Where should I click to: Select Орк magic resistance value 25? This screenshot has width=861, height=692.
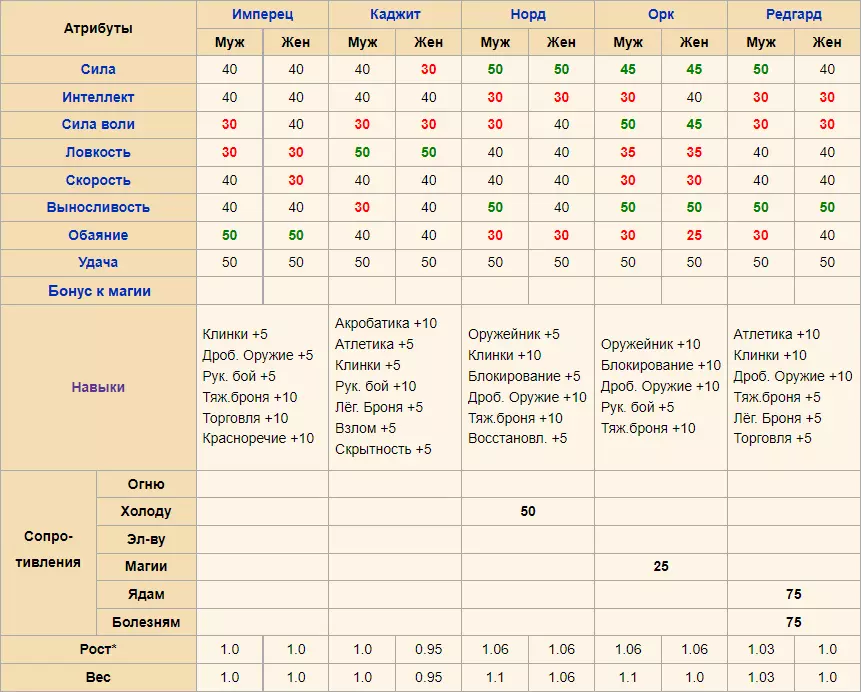pyautogui.click(x=661, y=566)
